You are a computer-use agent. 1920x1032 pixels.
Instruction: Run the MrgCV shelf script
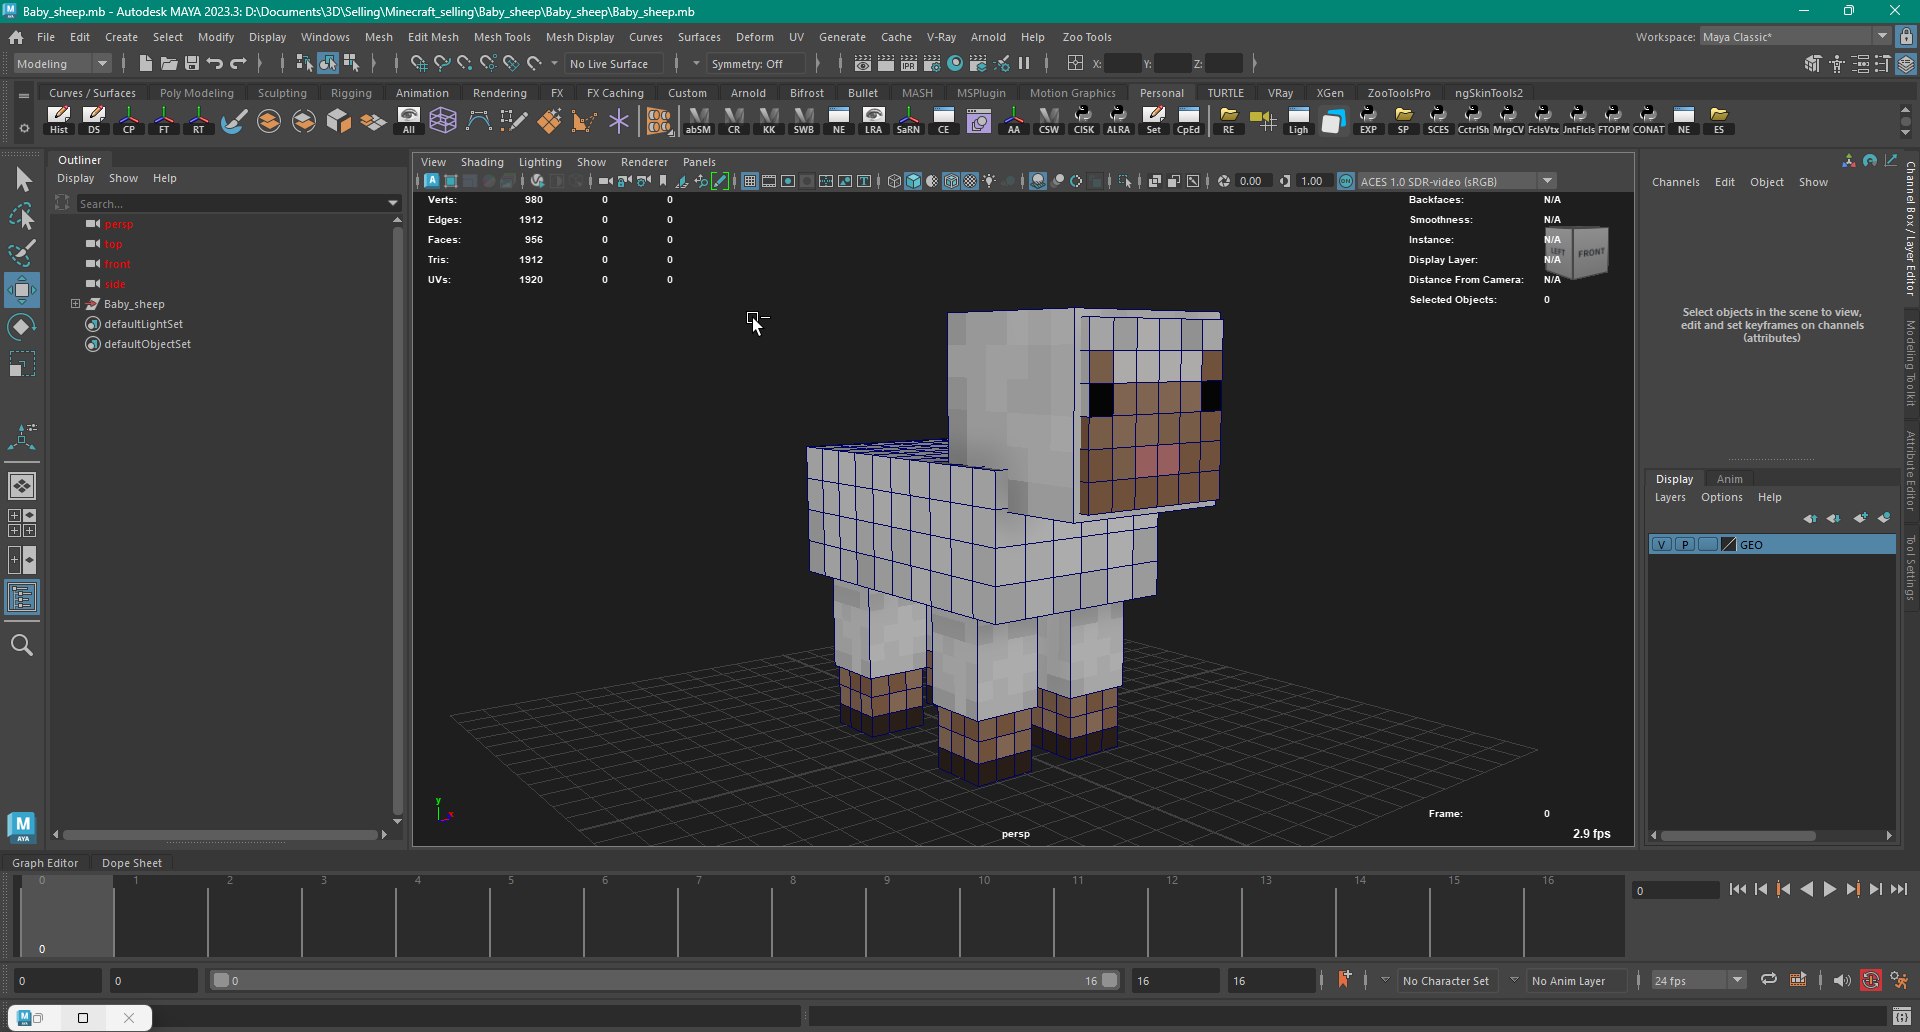click(1508, 120)
